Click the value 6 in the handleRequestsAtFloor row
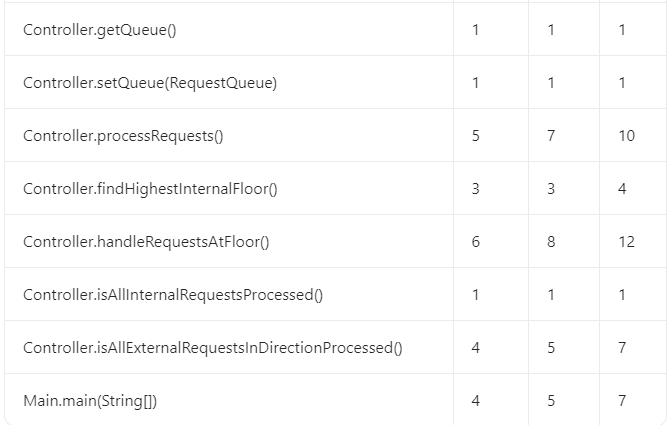 (x=475, y=241)
